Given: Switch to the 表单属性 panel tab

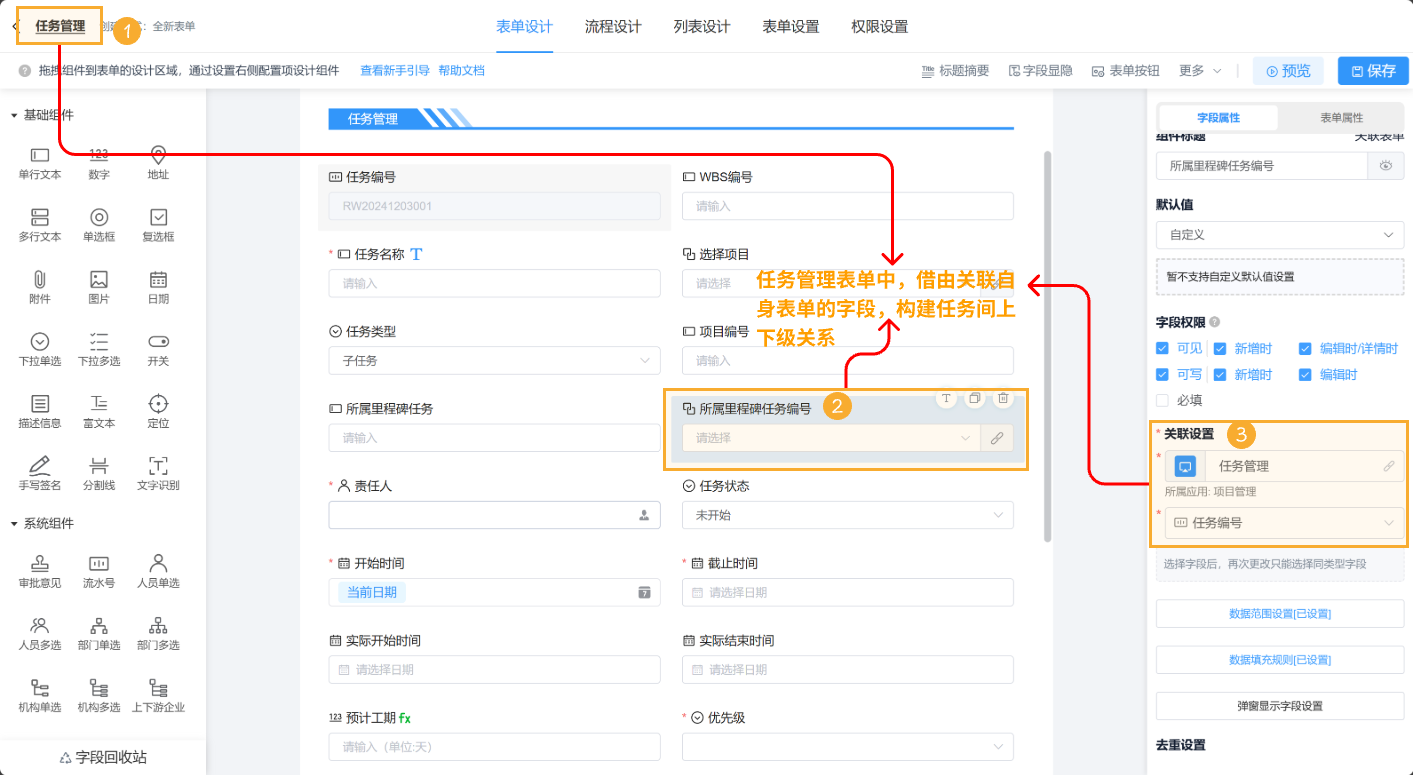Looking at the screenshot, I should pyautogui.click(x=1342, y=117).
